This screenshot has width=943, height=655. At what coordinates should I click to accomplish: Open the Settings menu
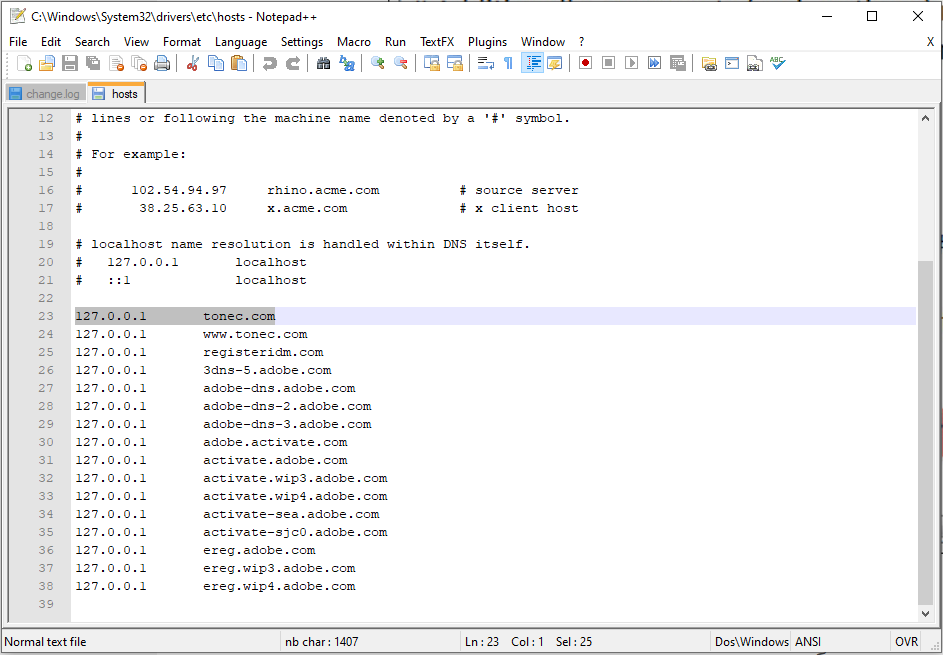pyautogui.click(x=302, y=42)
